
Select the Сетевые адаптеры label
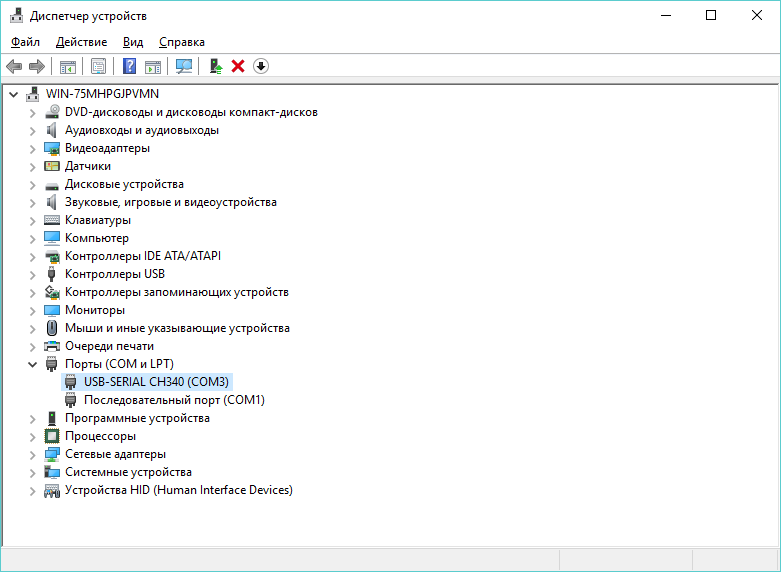click(115, 454)
